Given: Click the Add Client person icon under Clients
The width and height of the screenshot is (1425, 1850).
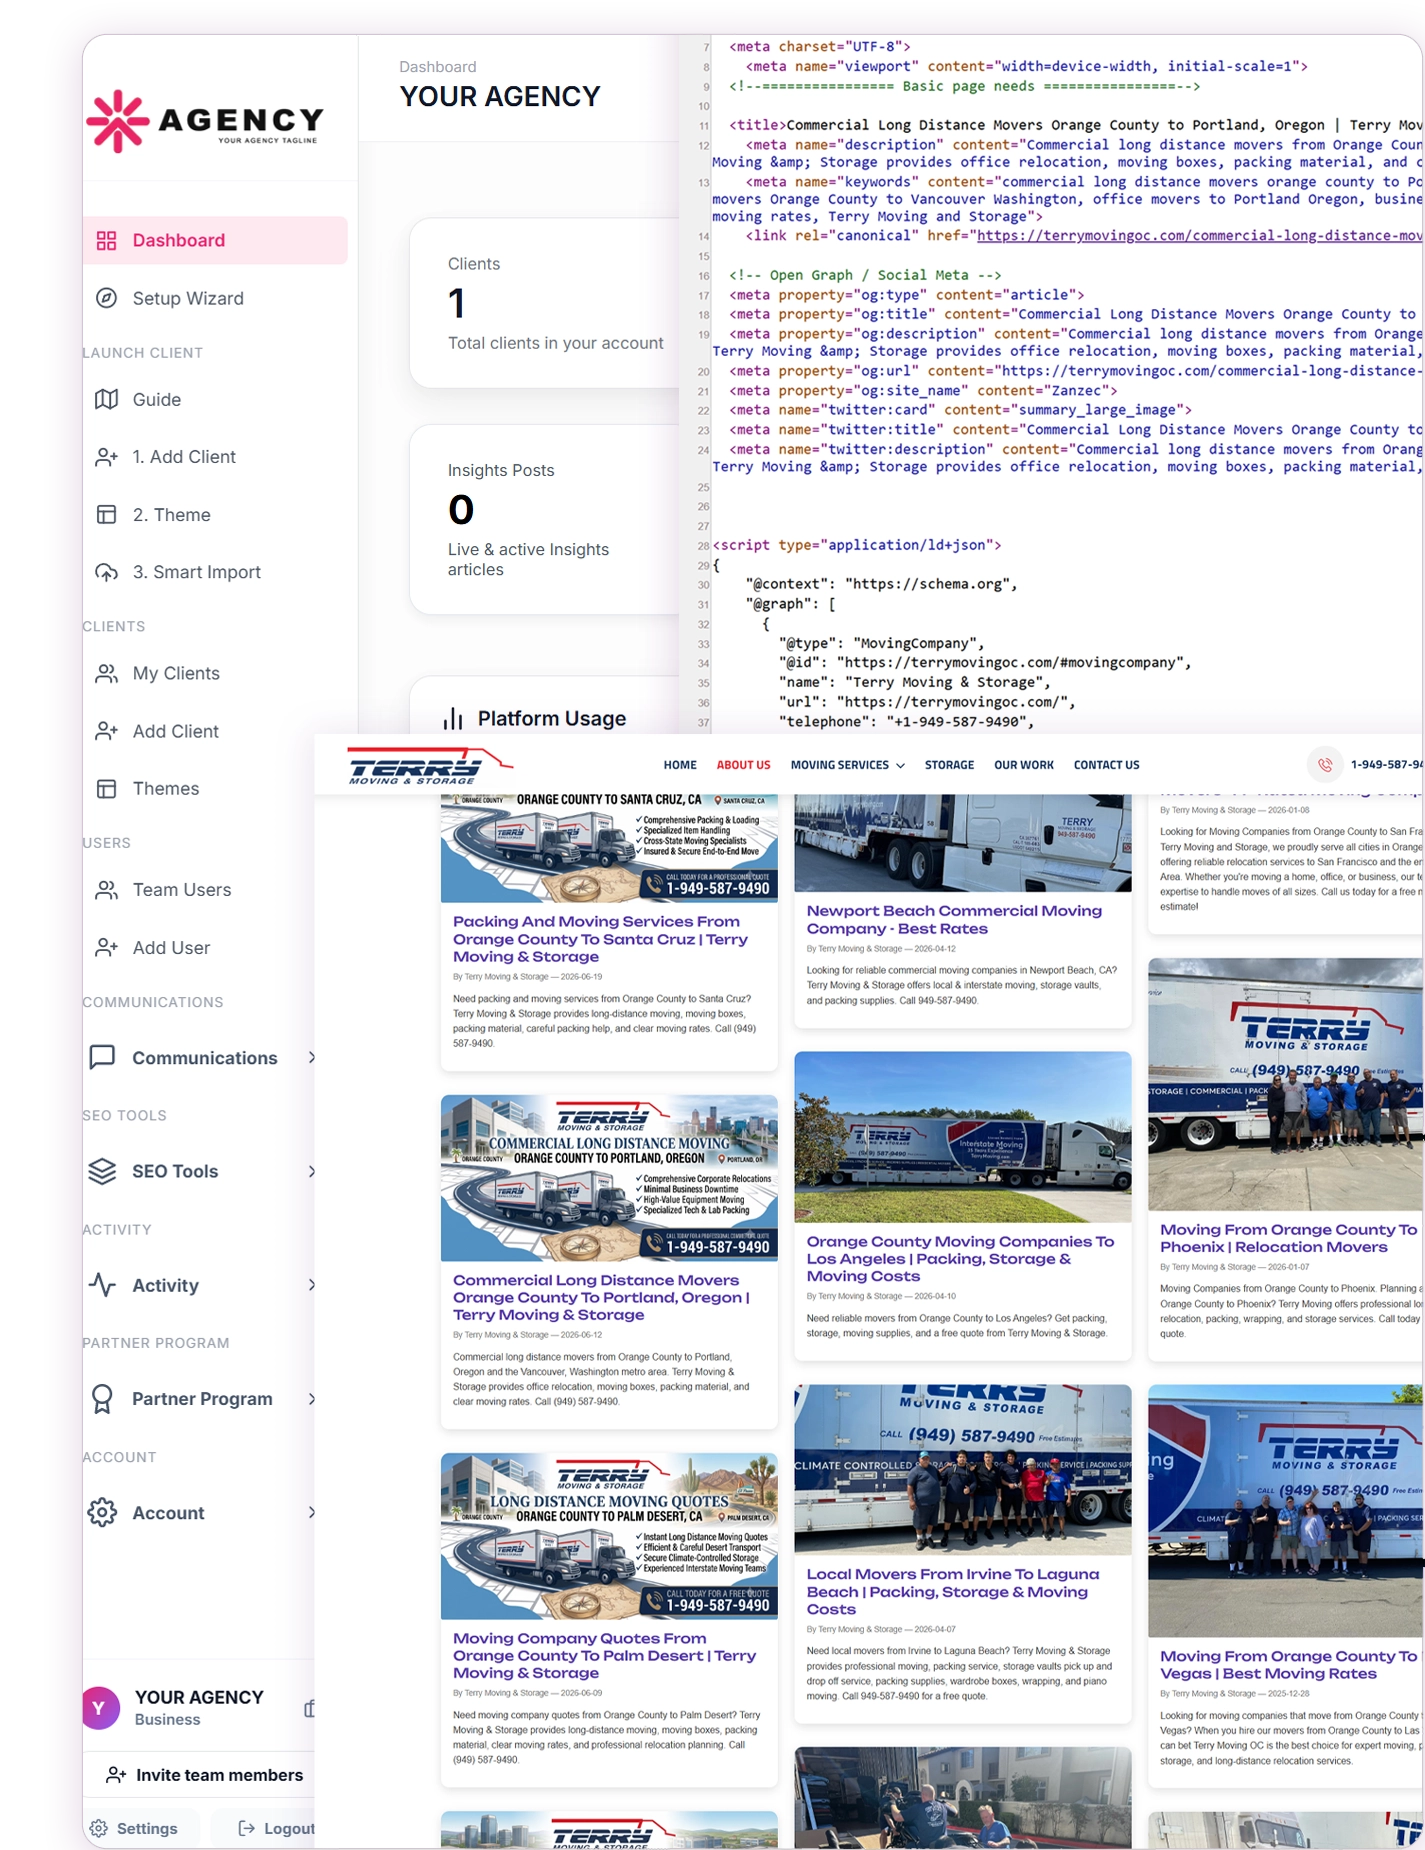Looking at the screenshot, I should coord(106,731).
